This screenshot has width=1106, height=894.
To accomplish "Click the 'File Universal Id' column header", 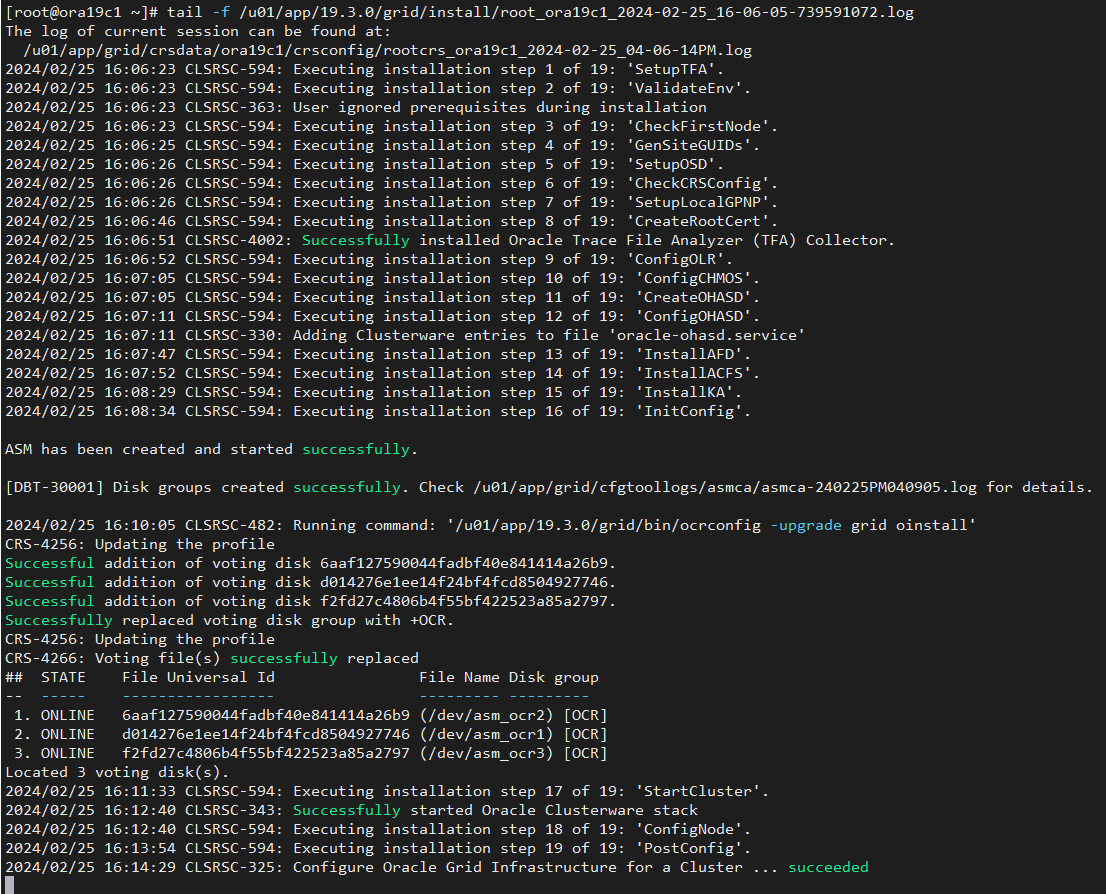I will (x=198, y=678).
